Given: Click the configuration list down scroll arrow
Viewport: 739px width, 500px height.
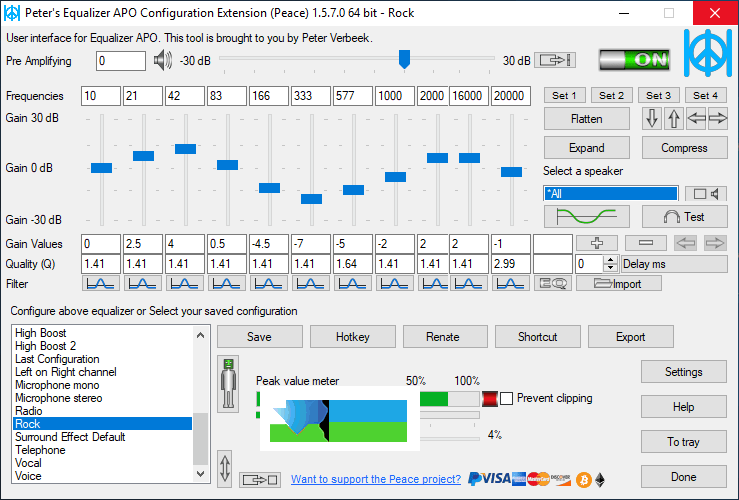Looking at the screenshot, I should 200,474.
